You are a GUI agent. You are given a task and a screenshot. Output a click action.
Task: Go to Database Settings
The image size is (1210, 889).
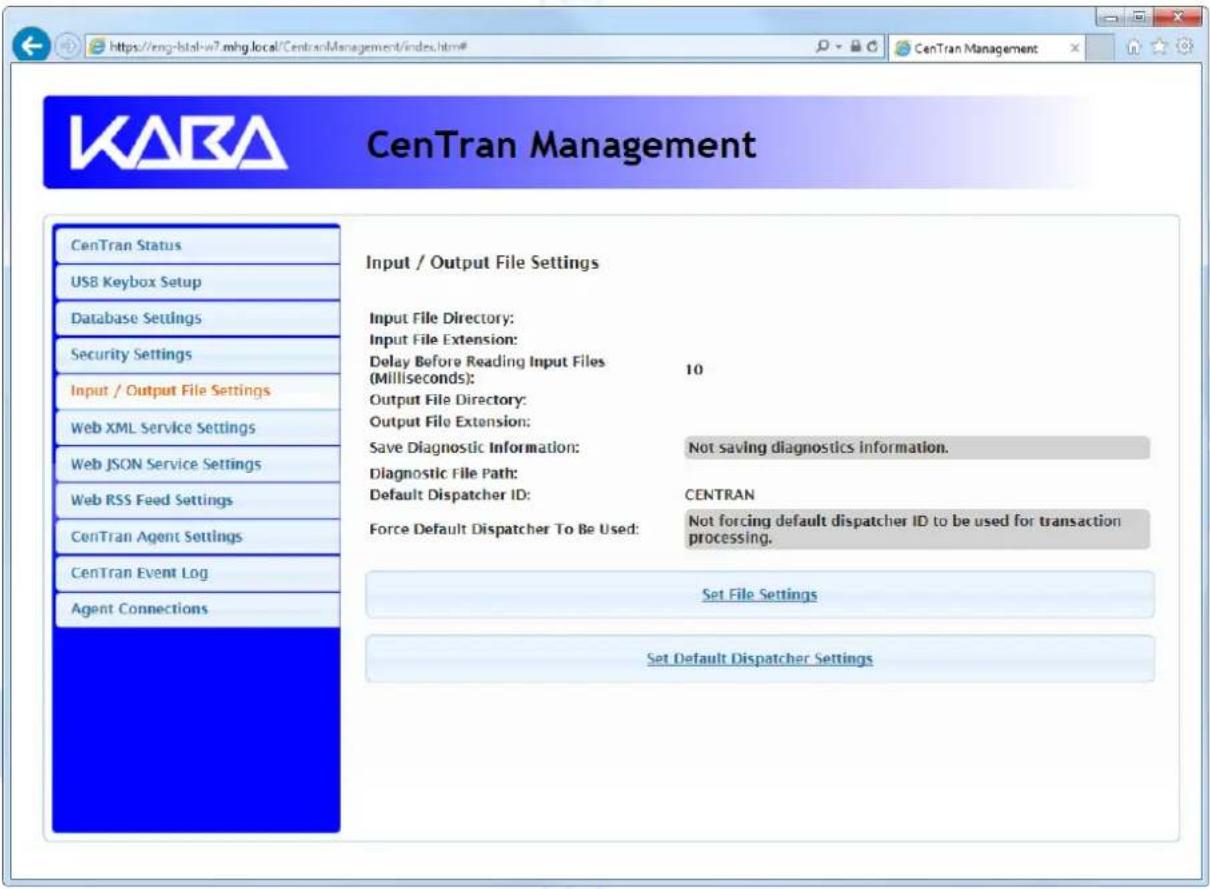[x=197, y=318]
